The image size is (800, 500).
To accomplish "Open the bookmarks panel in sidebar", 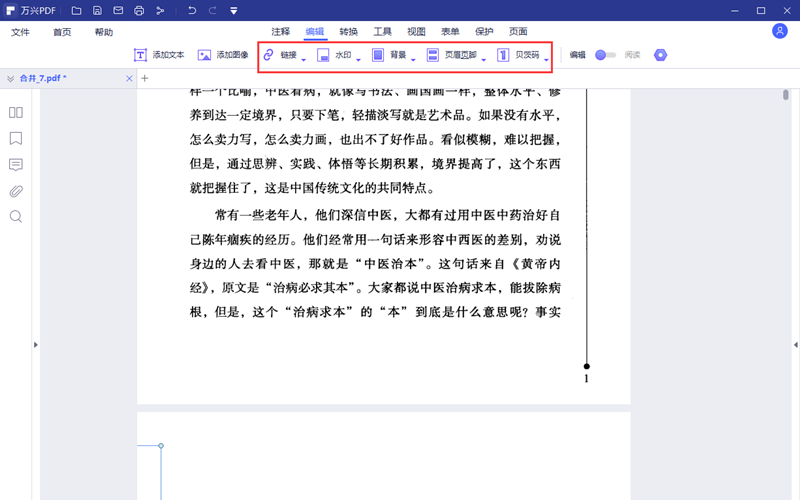I will coord(16,139).
